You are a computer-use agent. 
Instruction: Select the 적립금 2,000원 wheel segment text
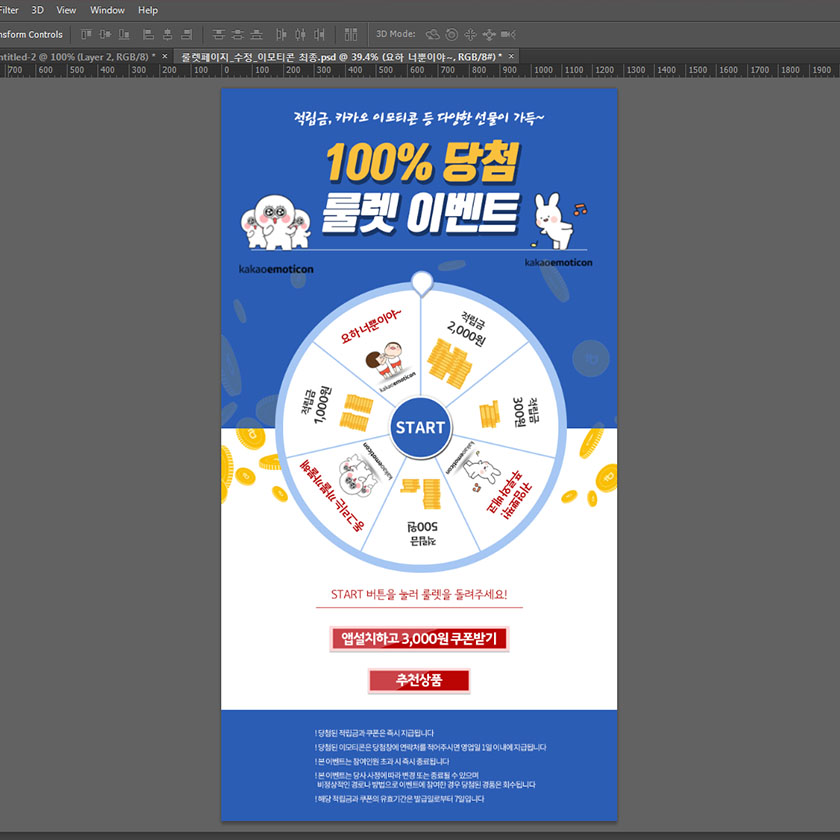click(x=469, y=330)
